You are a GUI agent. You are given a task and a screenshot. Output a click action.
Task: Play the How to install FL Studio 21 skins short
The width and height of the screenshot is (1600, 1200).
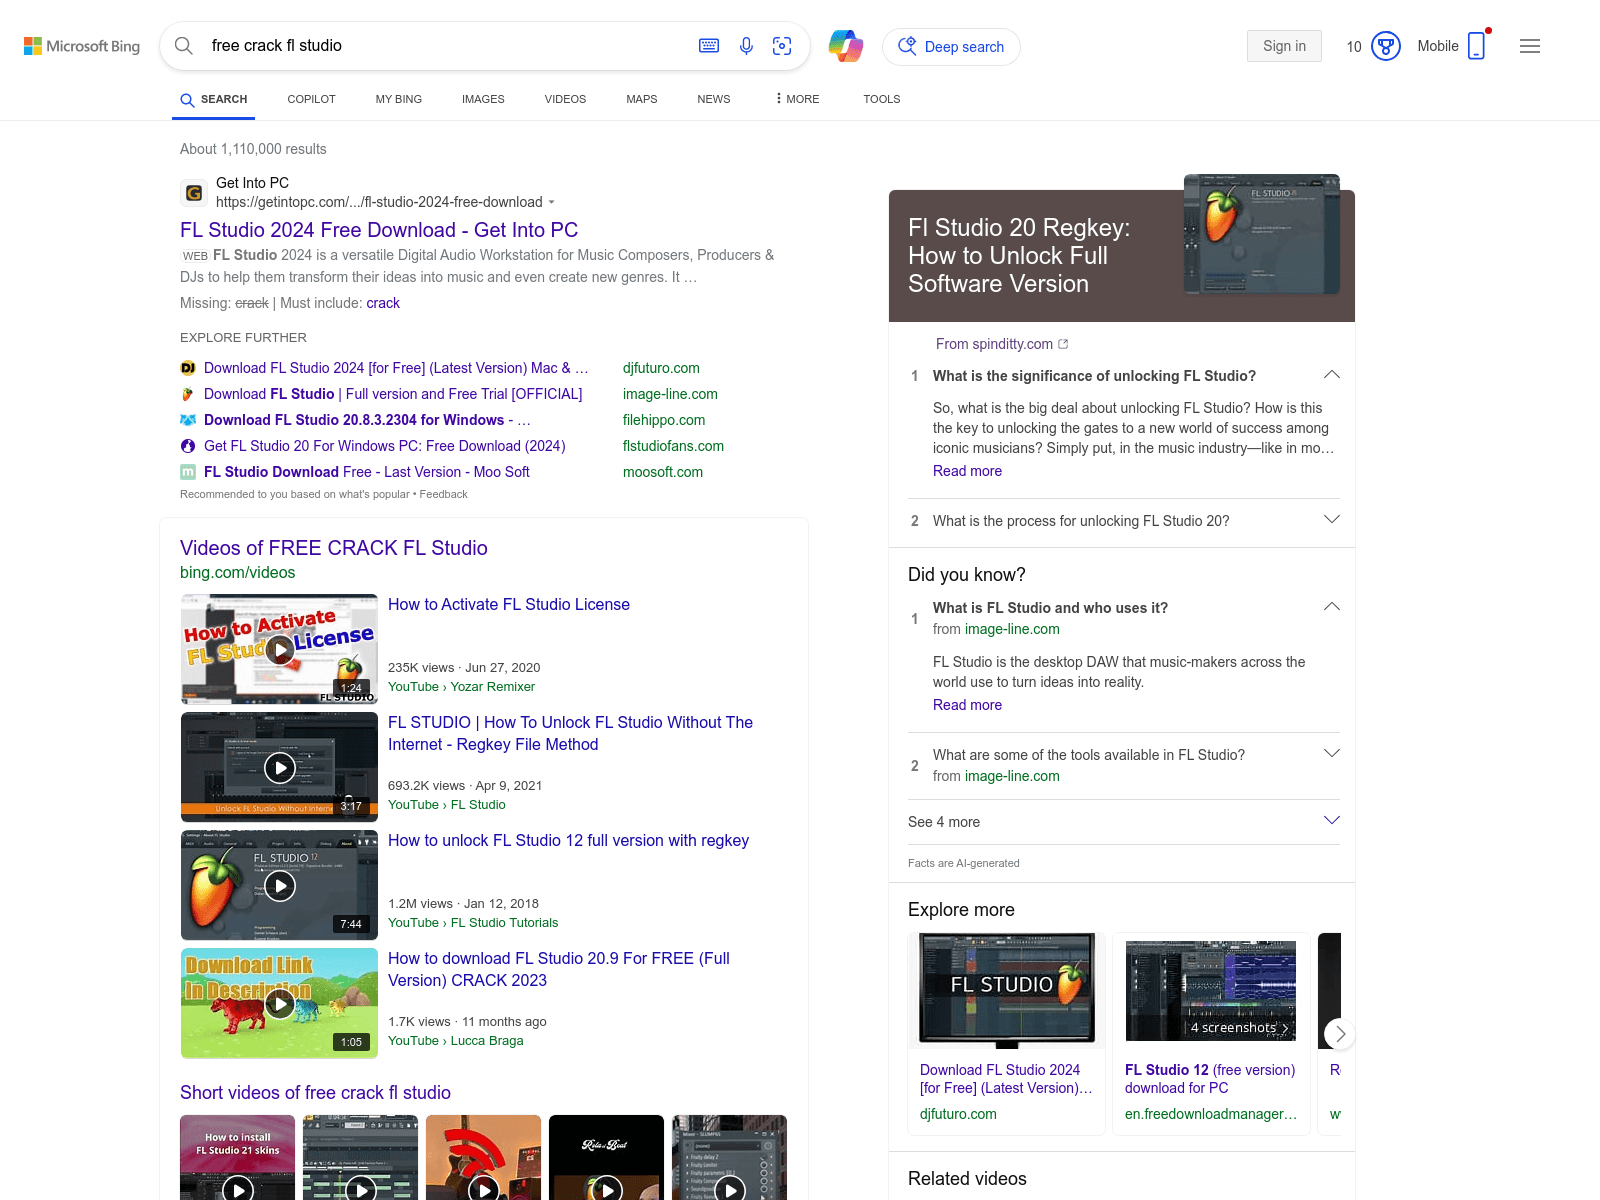238,1158
